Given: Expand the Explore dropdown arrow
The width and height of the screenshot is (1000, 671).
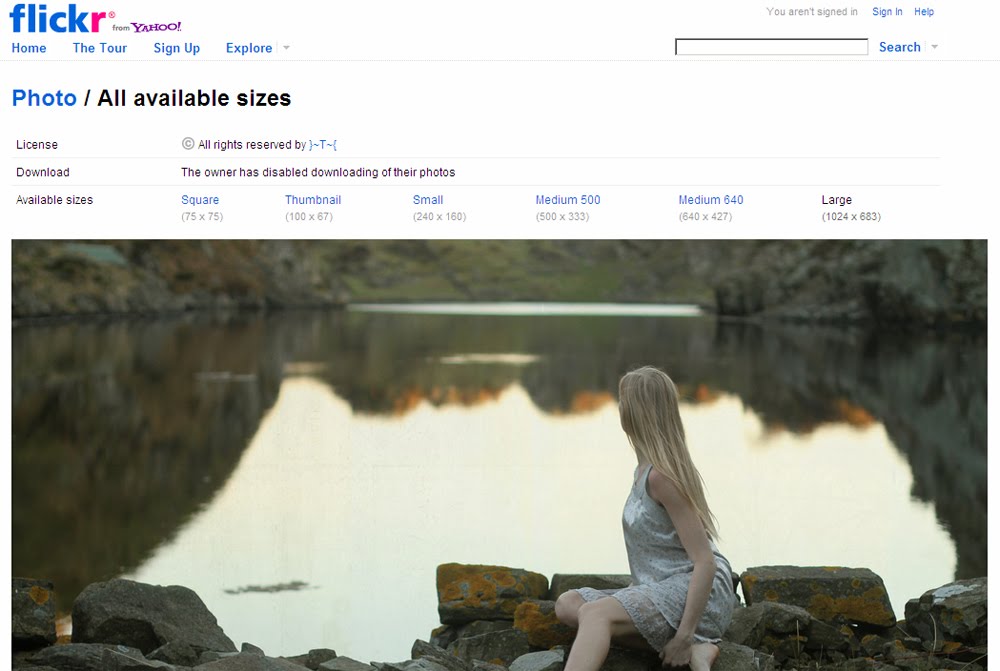Looking at the screenshot, I should pos(287,48).
